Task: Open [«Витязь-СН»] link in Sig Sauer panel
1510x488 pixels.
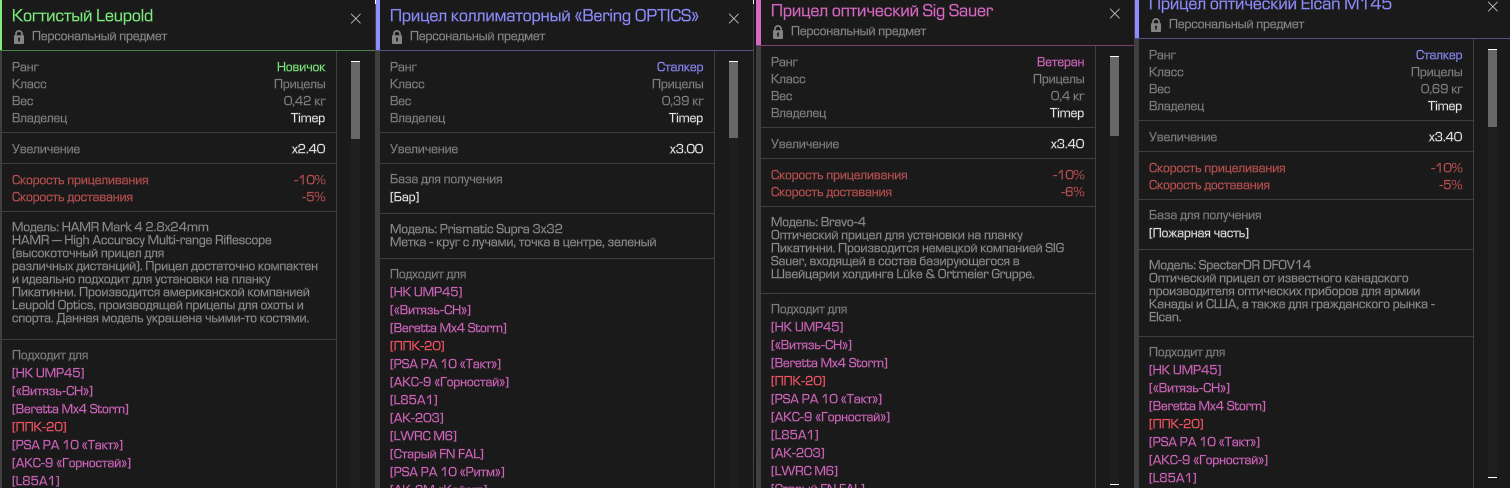Action: coord(811,345)
